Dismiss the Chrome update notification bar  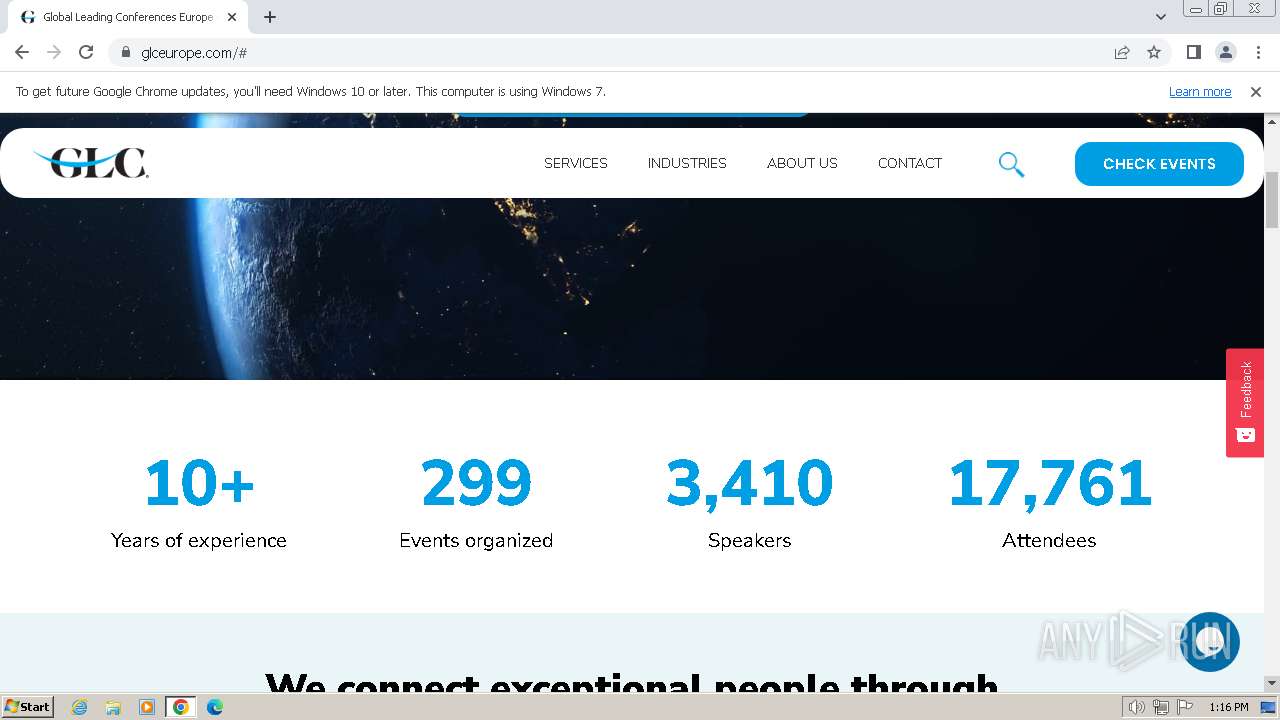(x=1256, y=92)
